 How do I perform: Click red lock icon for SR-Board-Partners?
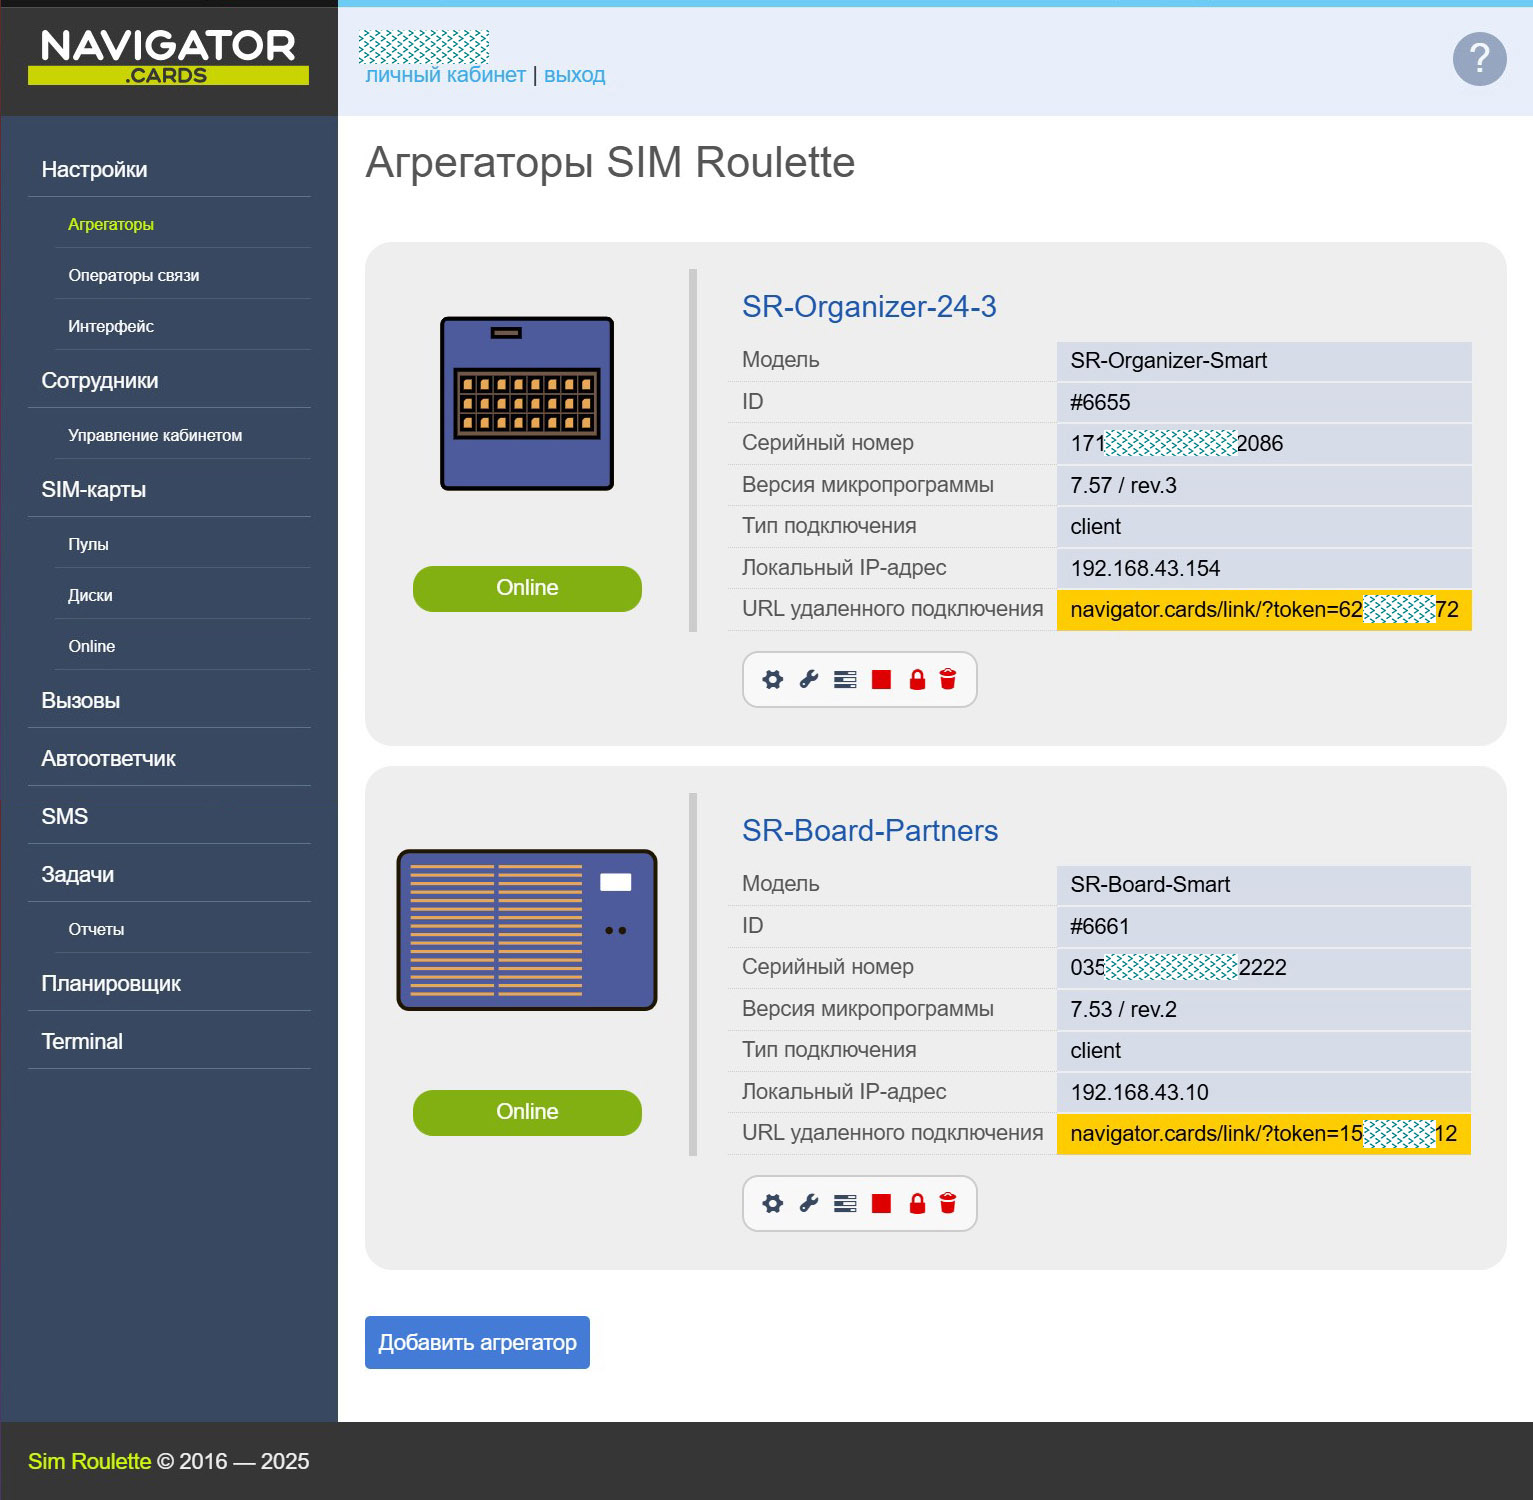917,1204
